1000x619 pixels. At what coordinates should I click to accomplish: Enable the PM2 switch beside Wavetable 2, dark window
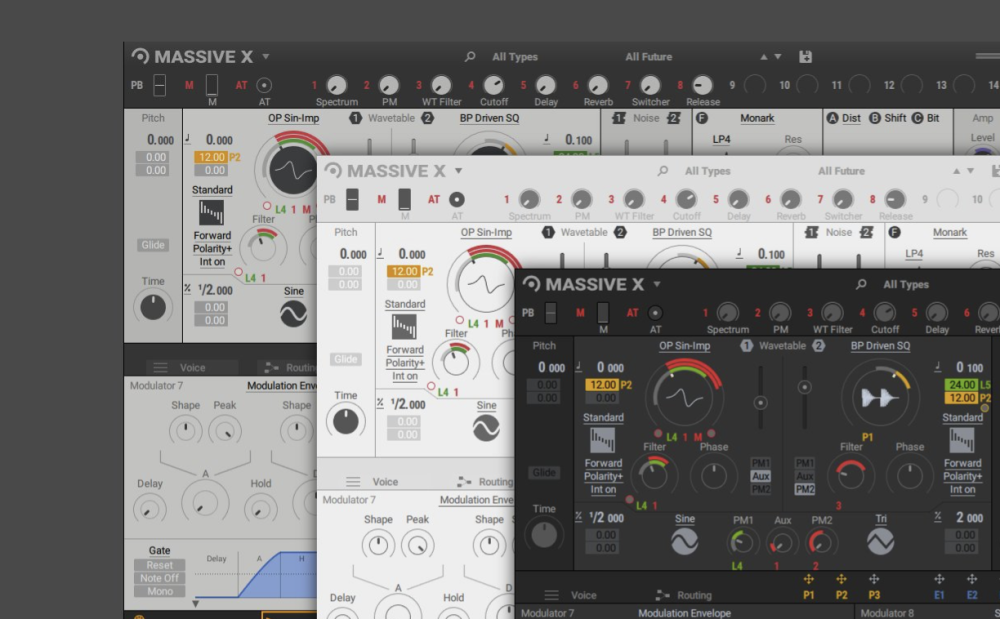pyautogui.click(x=804, y=489)
